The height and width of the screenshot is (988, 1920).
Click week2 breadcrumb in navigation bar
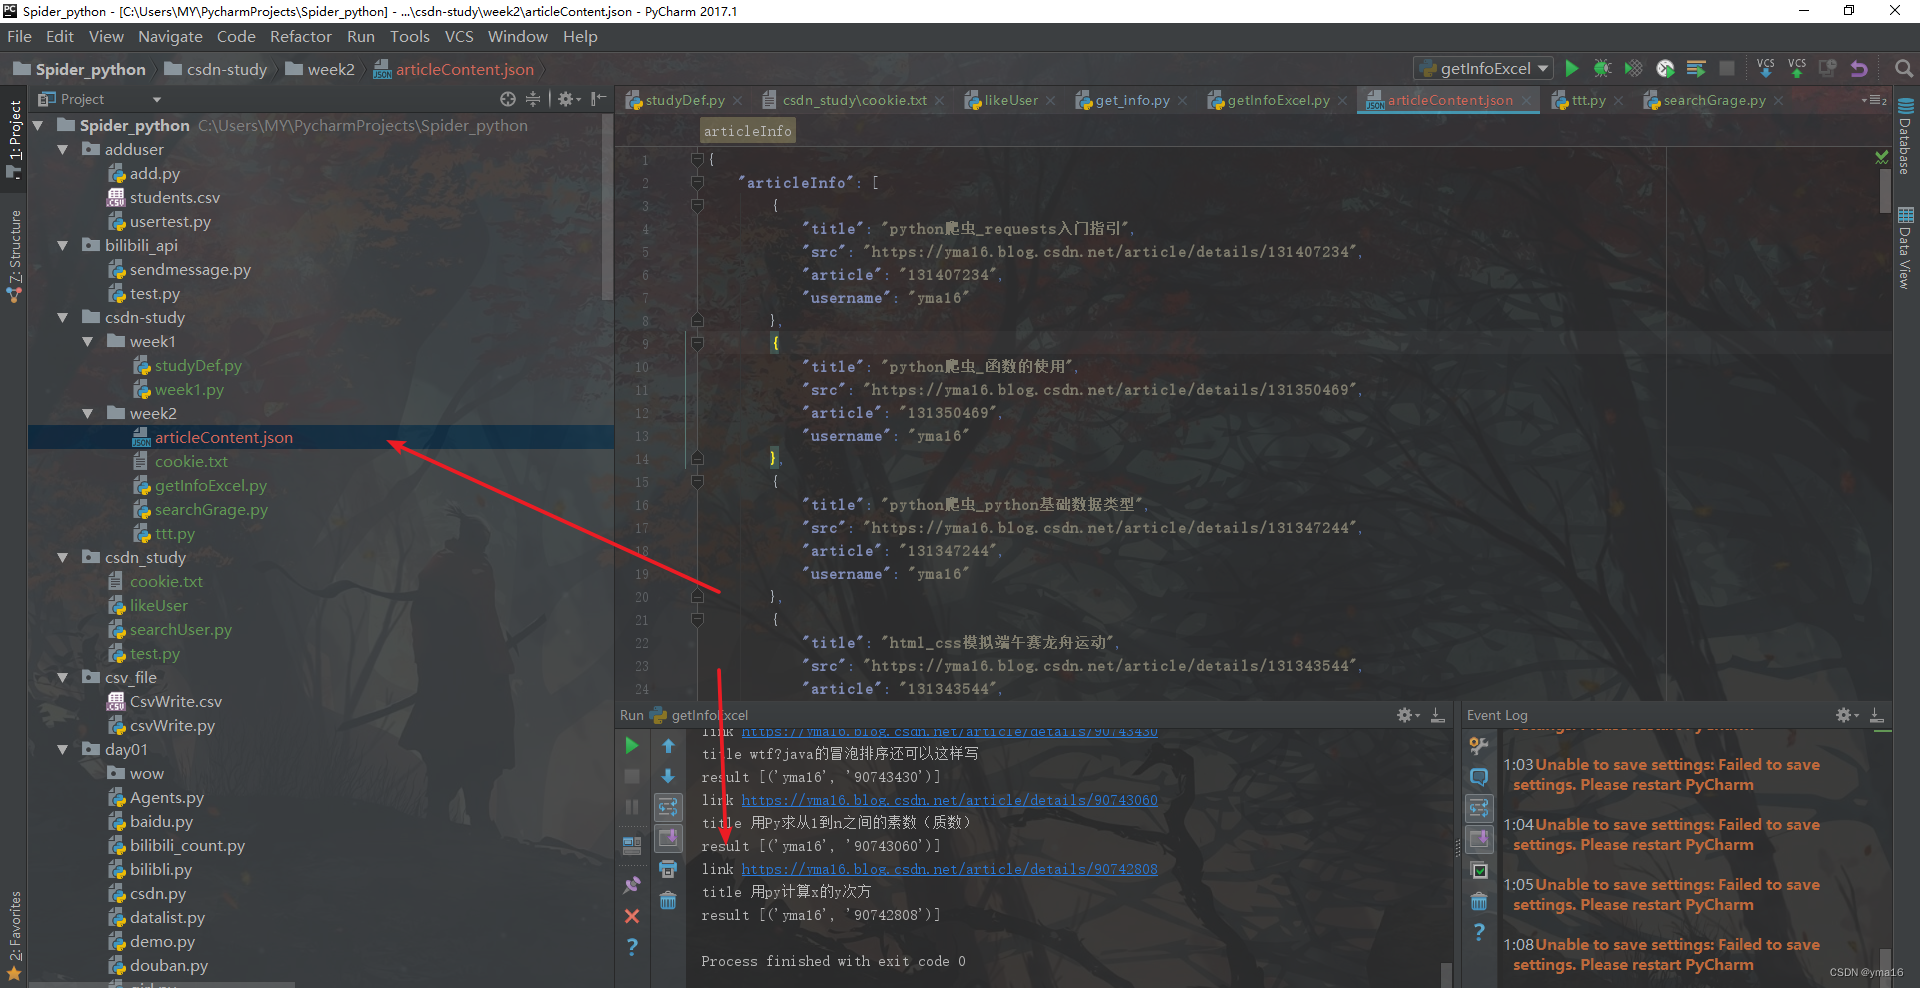[x=320, y=69]
